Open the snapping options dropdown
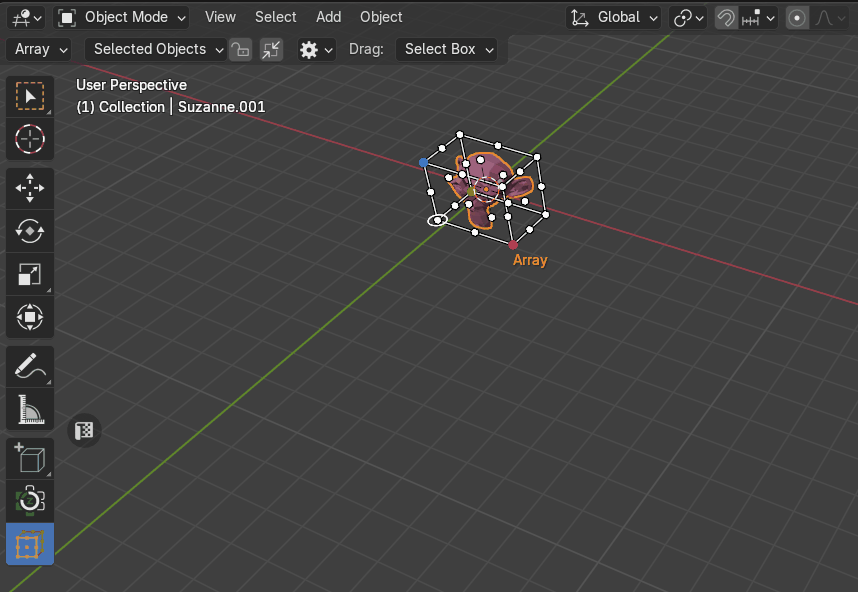 [758, 18]
